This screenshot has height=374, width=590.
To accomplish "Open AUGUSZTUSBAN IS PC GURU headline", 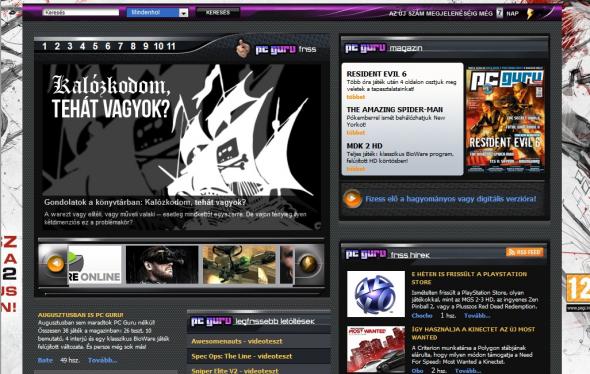I will [81, 315].
